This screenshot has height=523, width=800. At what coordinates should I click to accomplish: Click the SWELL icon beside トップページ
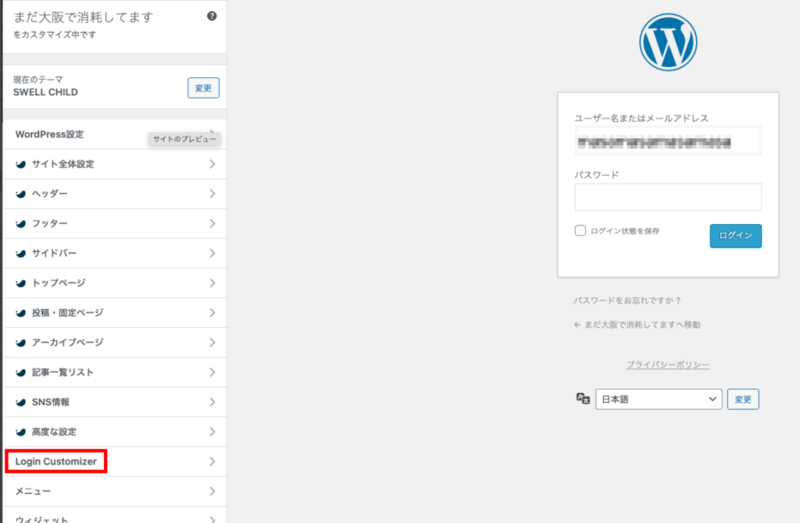click(x=20, y=283)
